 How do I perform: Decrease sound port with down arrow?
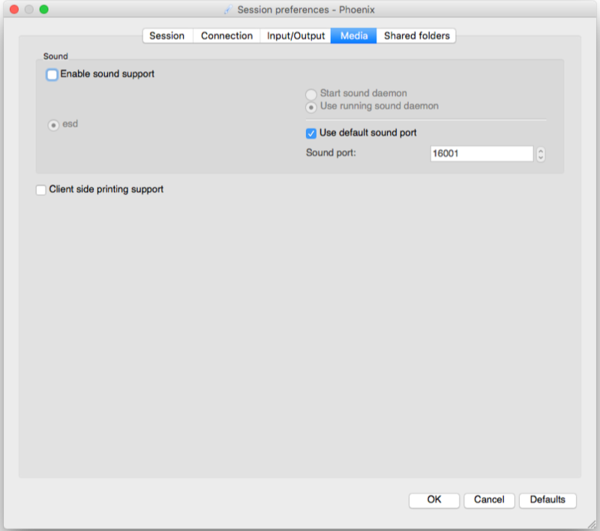pyautogui.click(x=541, y=158)
